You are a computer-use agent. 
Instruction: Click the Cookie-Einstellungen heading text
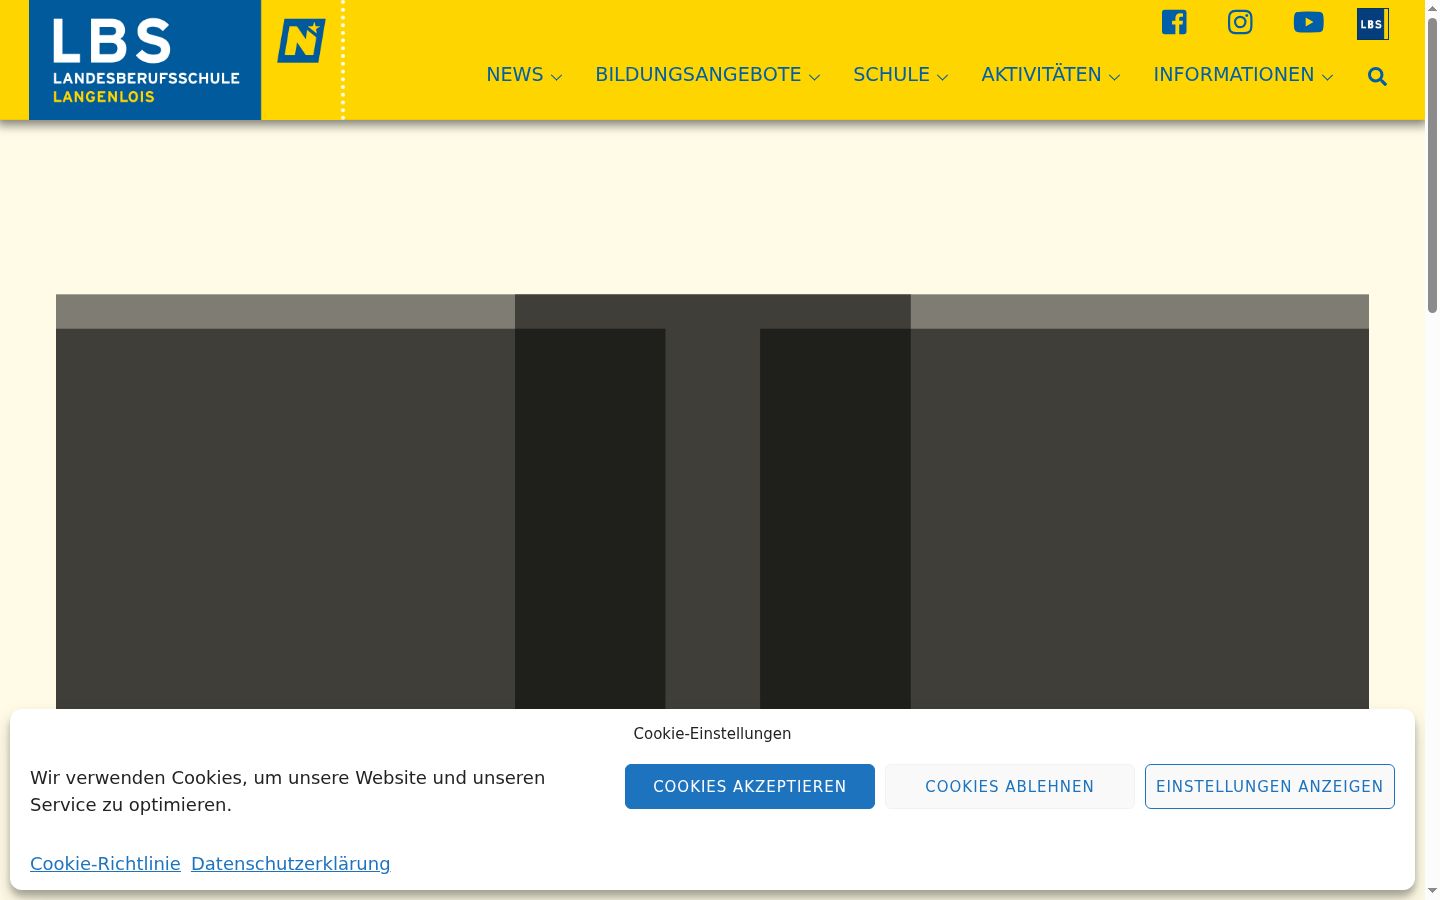[712, 733]
